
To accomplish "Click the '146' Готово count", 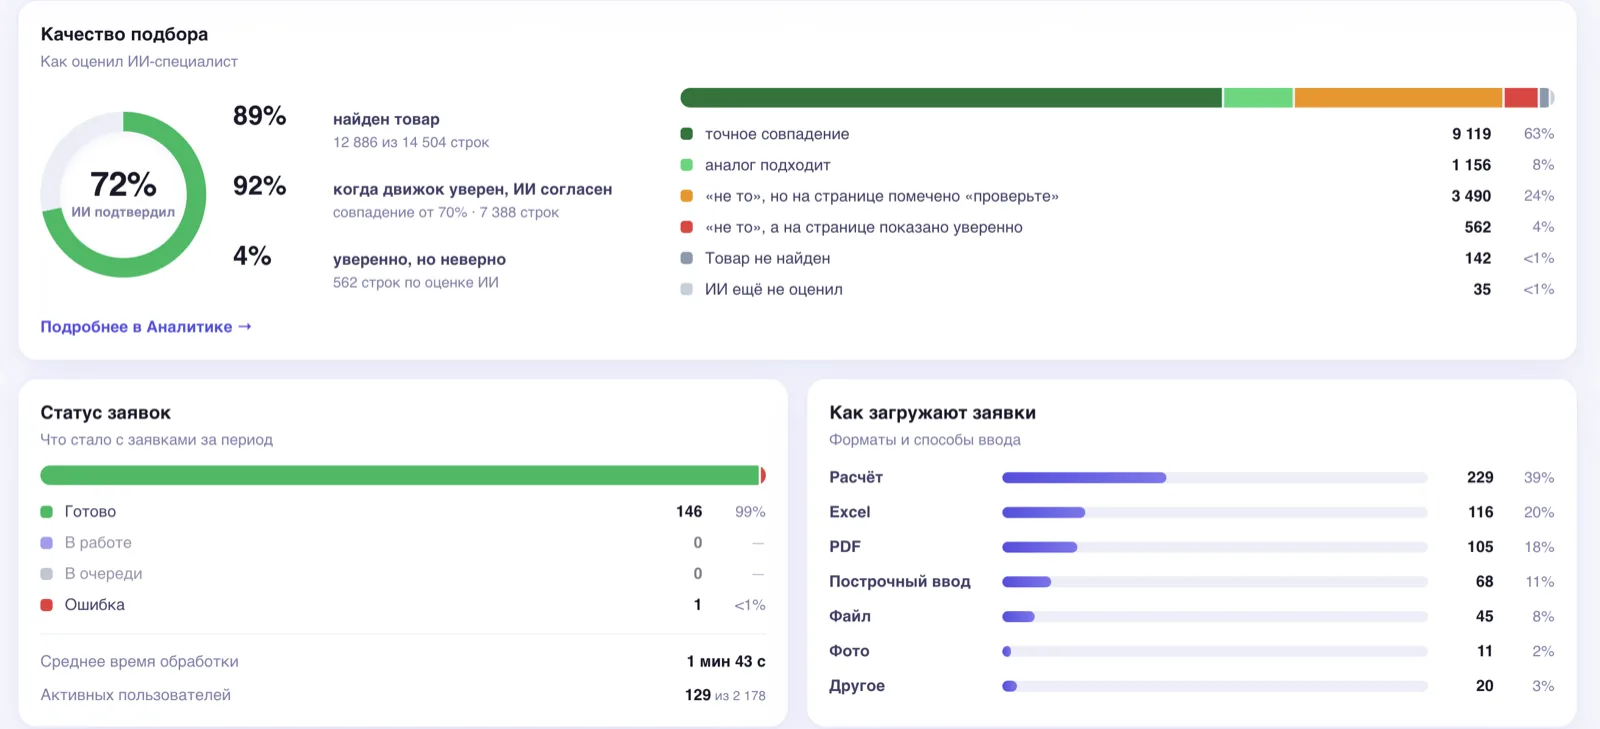I will (x=689, y=512).
